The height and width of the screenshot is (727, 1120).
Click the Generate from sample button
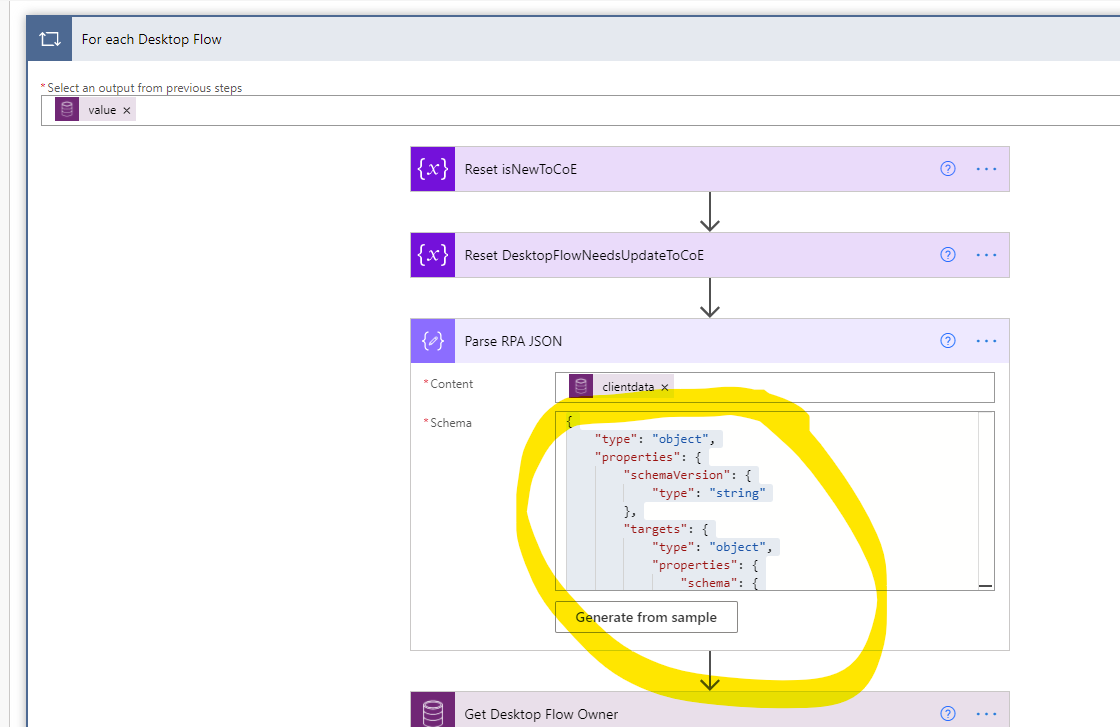pyautogui.click(x=645, y=617)
